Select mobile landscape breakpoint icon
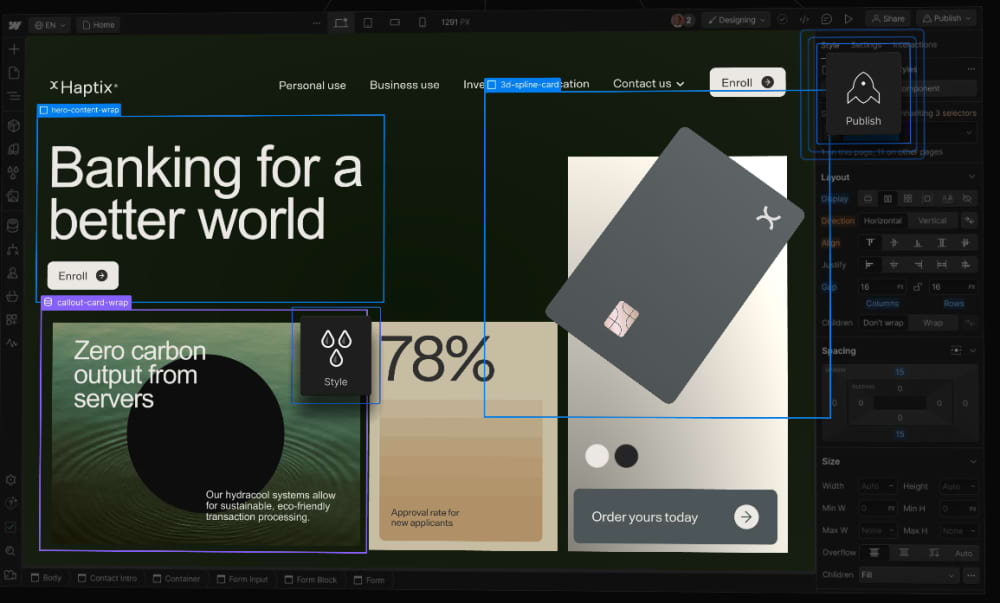 tap(395, 22)
